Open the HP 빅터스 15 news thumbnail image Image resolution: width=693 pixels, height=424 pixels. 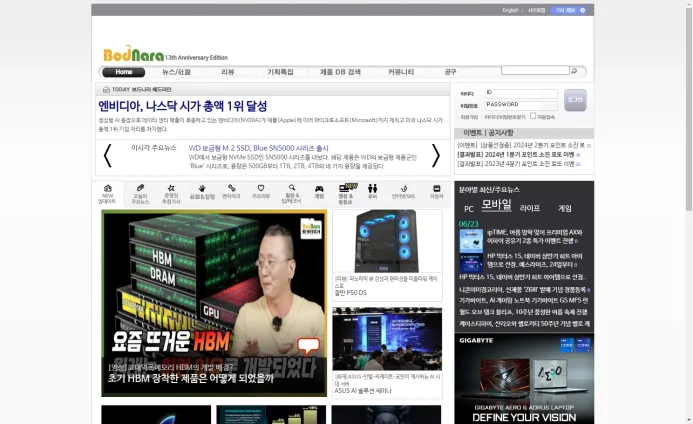click(x=471, y=263)
